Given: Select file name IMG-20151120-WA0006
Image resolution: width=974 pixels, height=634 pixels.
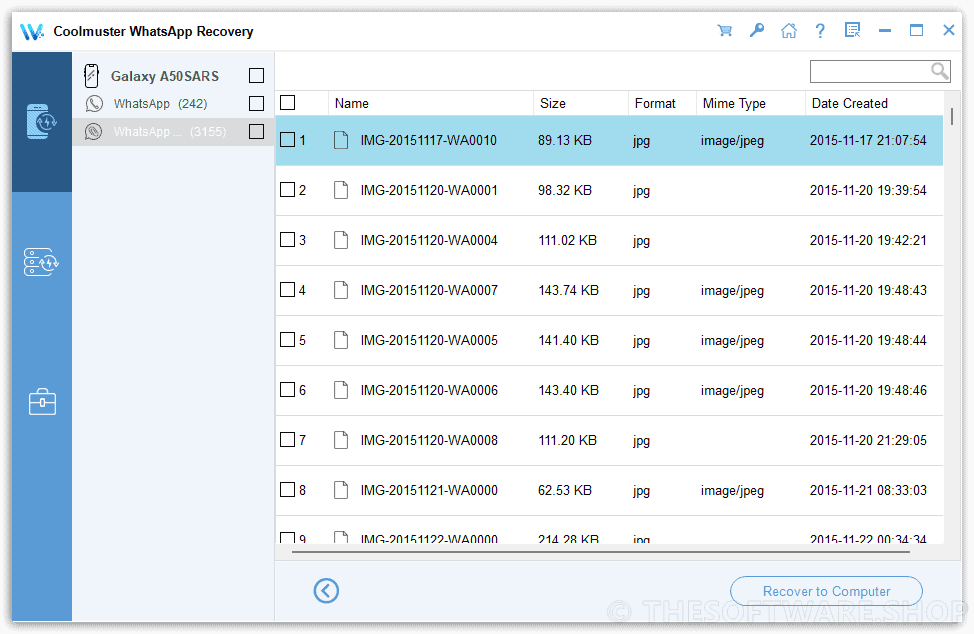Looking at the screenshot, I should point(429,390).
